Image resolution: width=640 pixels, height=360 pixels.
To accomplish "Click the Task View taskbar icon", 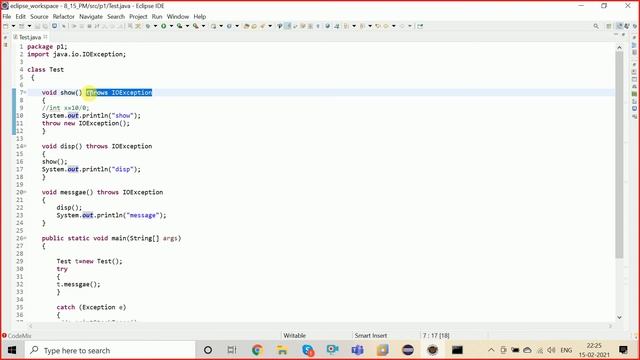I will click(232, 350).
